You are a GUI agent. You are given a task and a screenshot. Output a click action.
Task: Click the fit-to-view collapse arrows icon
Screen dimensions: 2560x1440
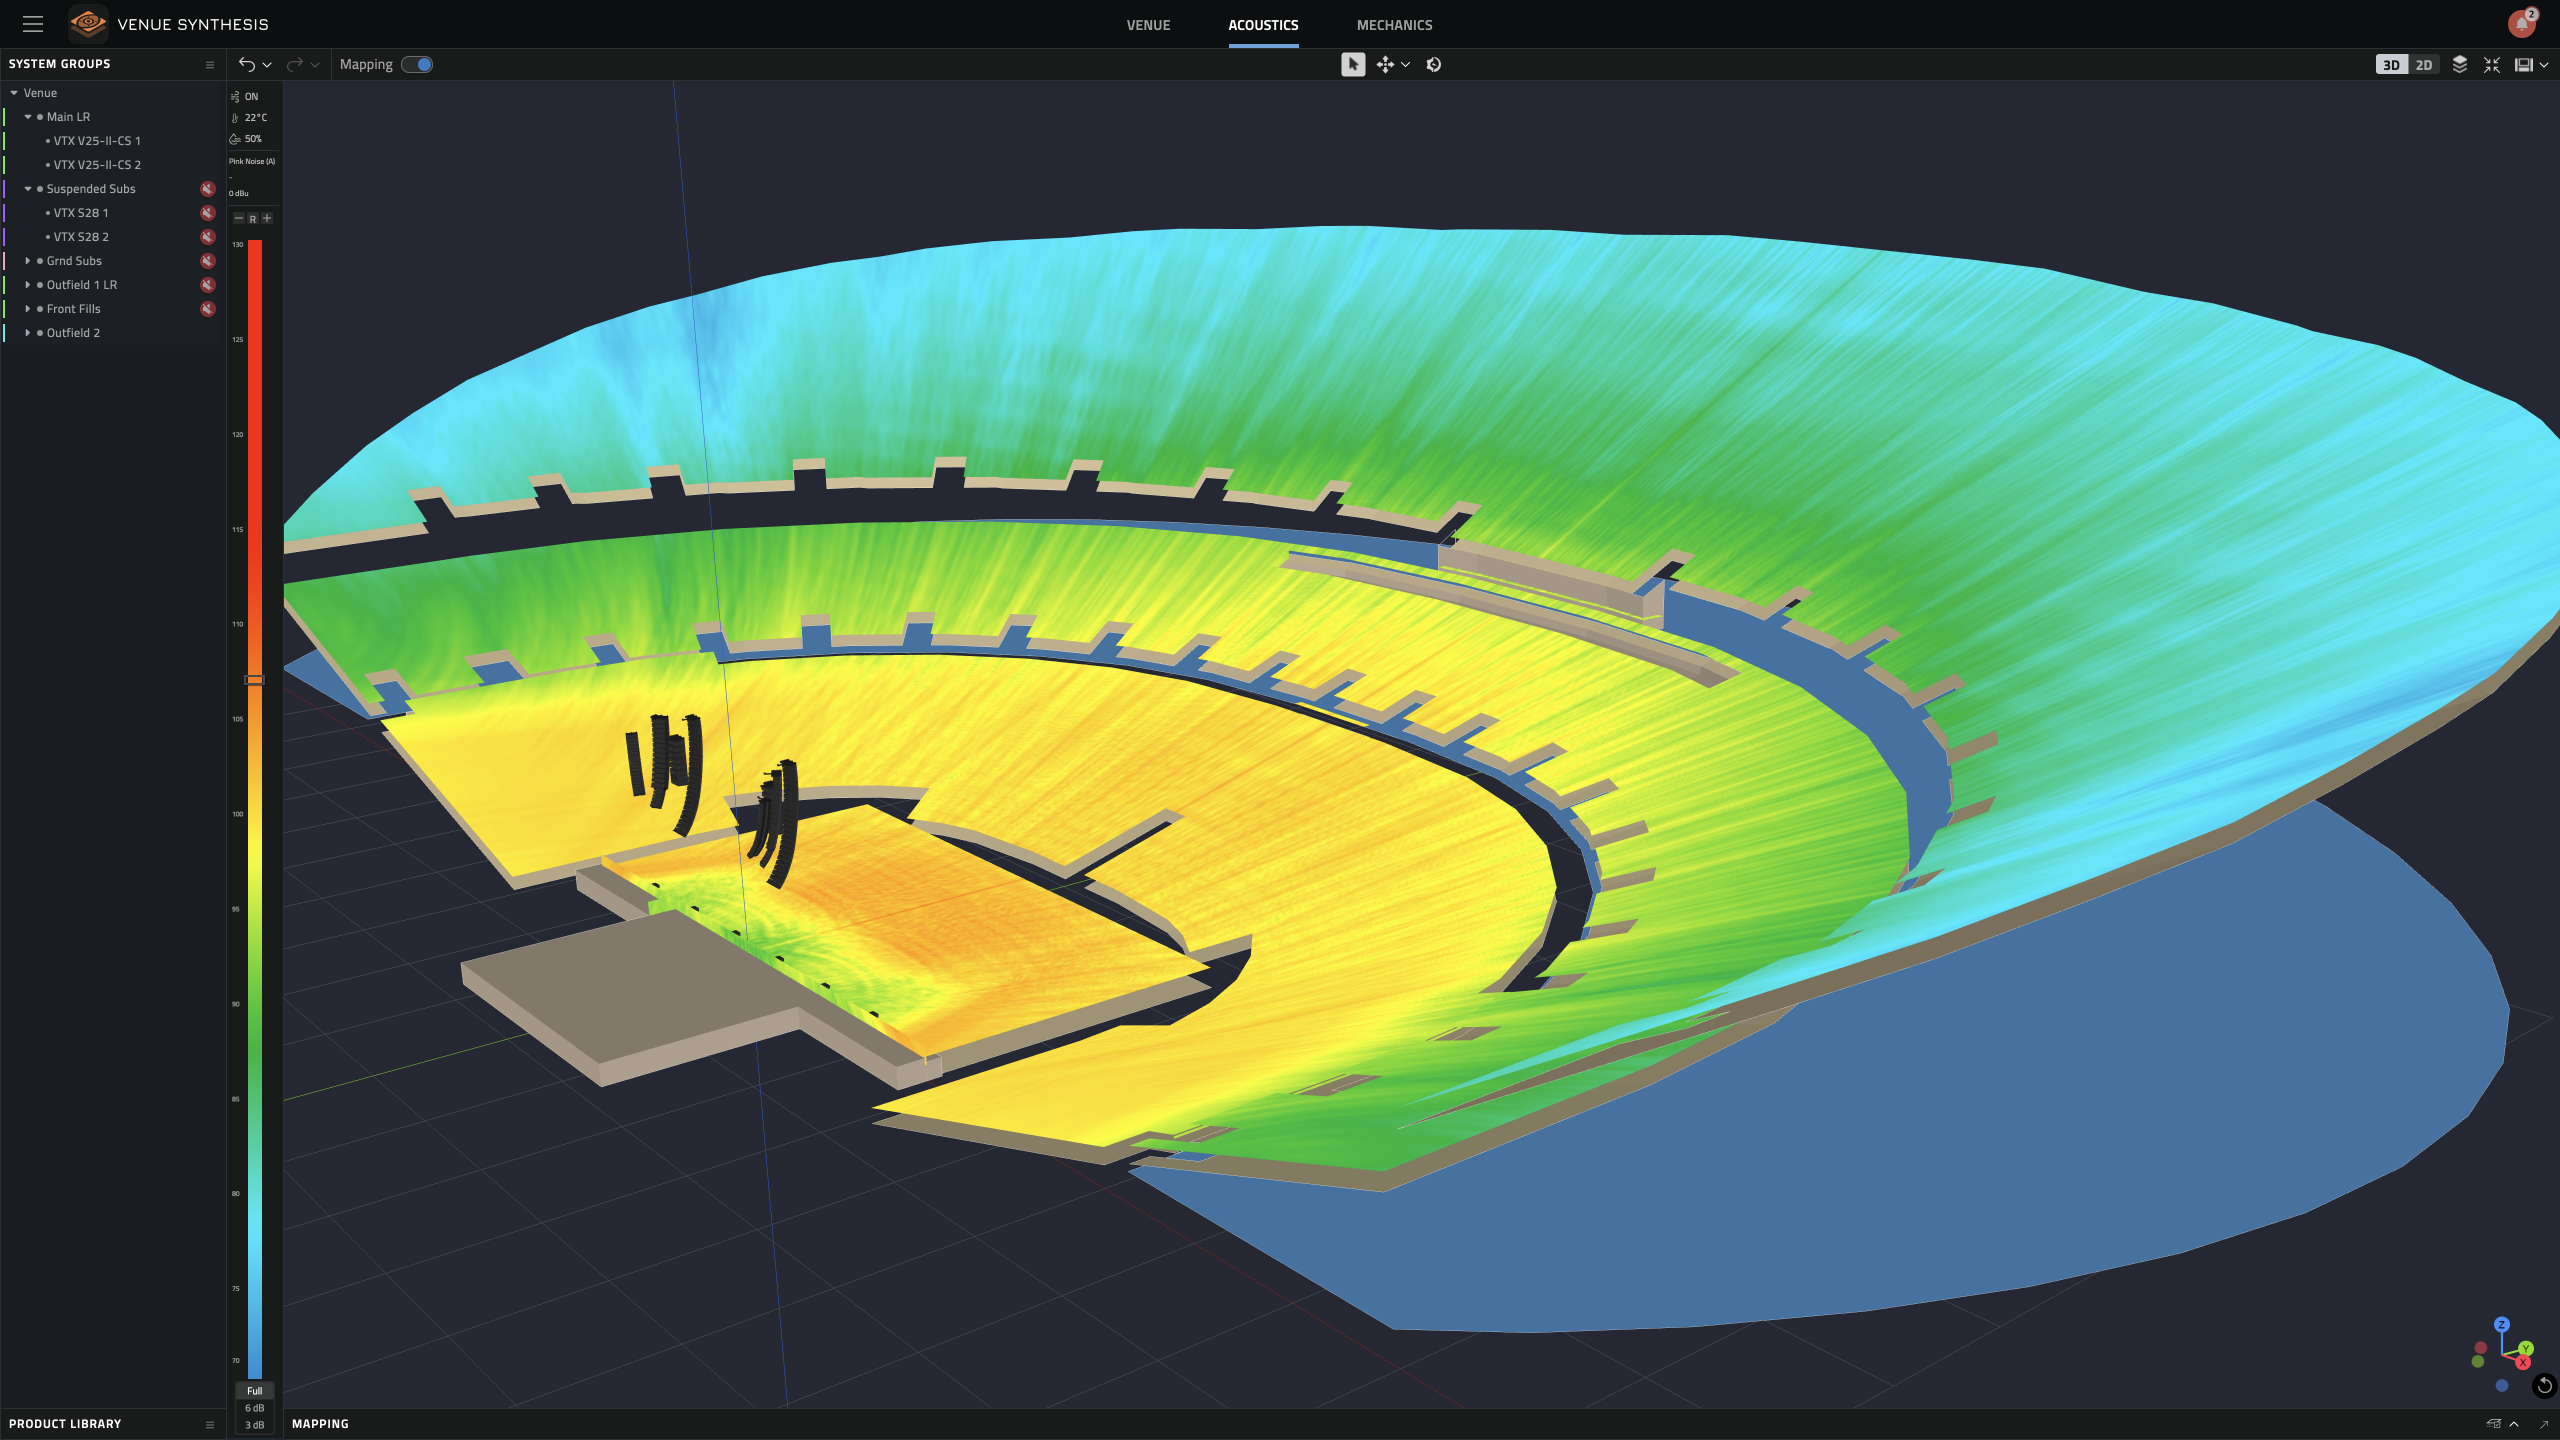click(x=2492, y=64)
